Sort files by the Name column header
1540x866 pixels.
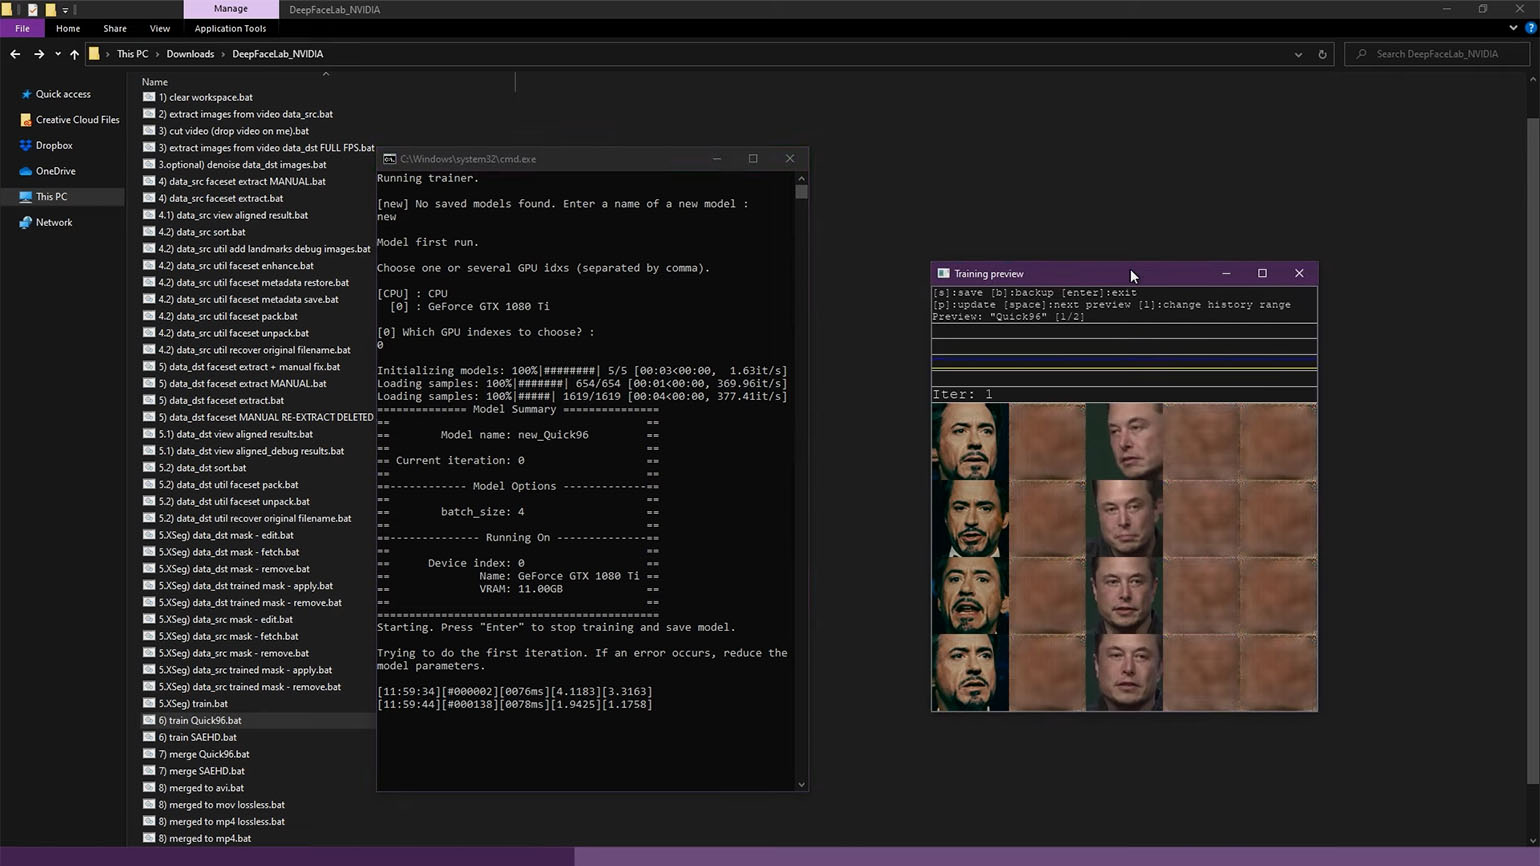coord(155,82)
